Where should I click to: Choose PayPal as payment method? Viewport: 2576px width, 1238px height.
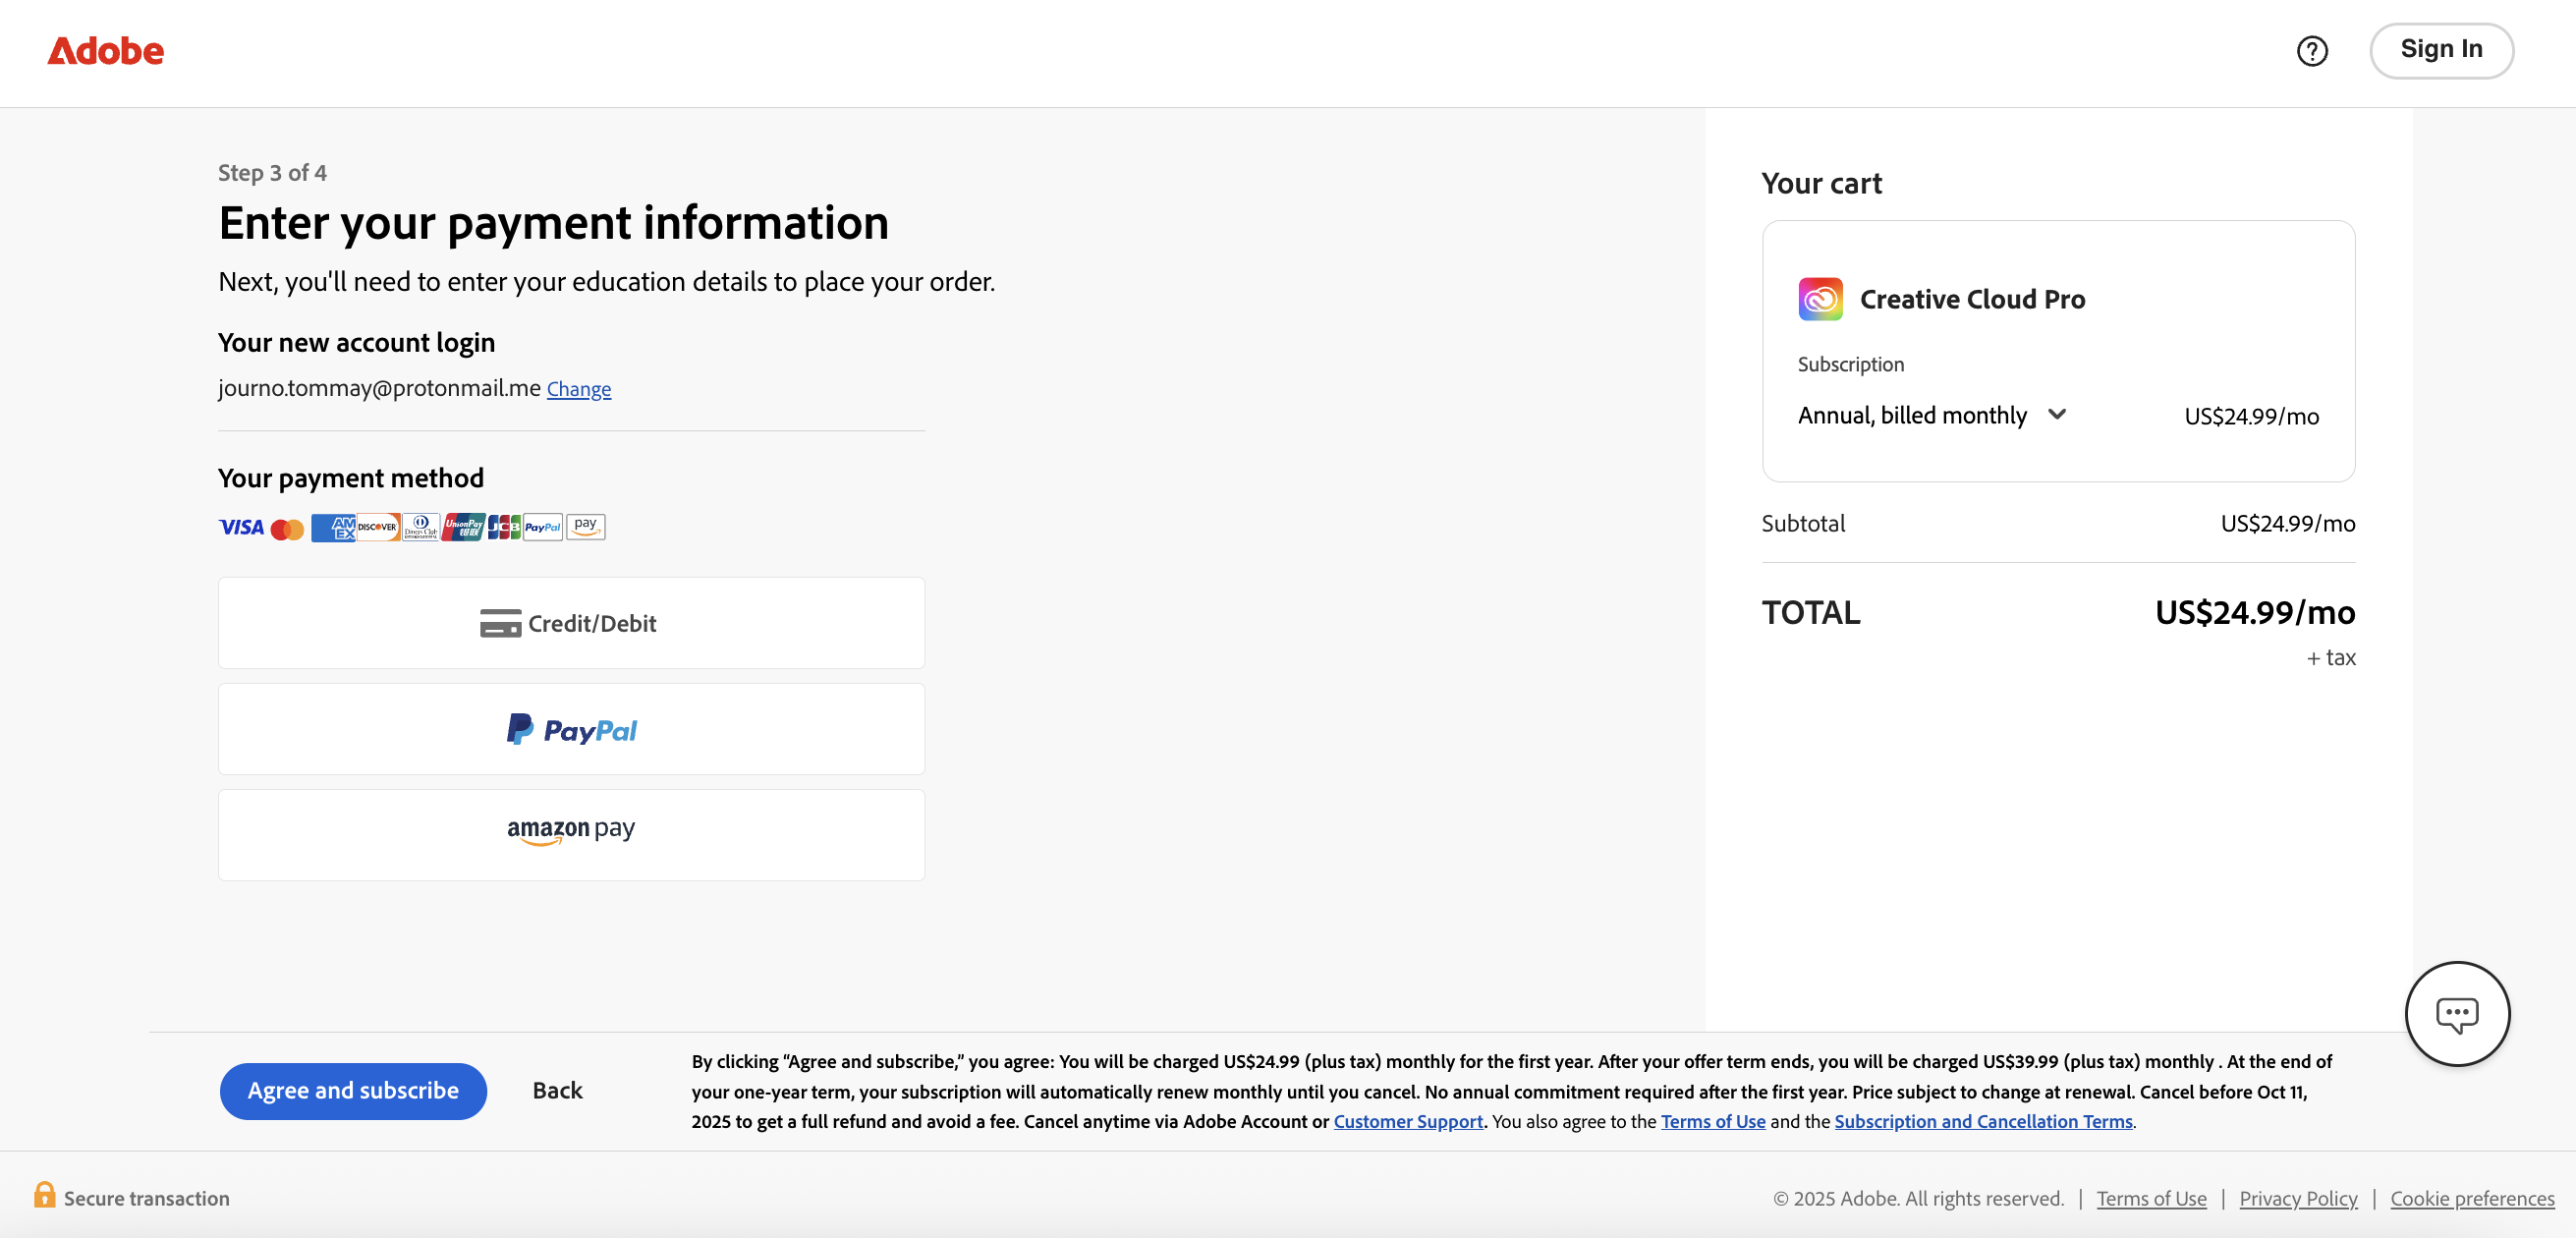tap(571, 729)
